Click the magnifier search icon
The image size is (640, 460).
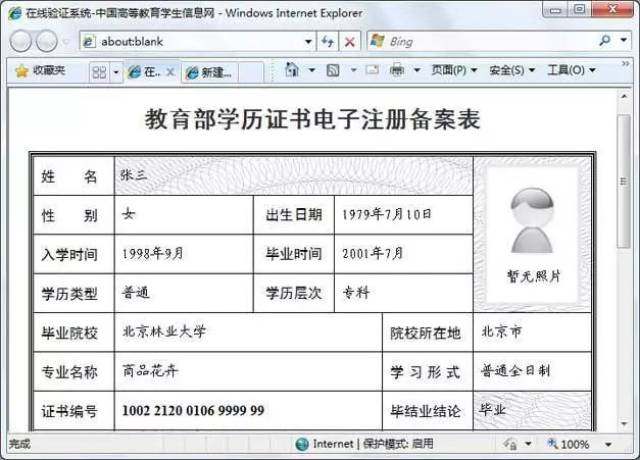click(605, 40)
